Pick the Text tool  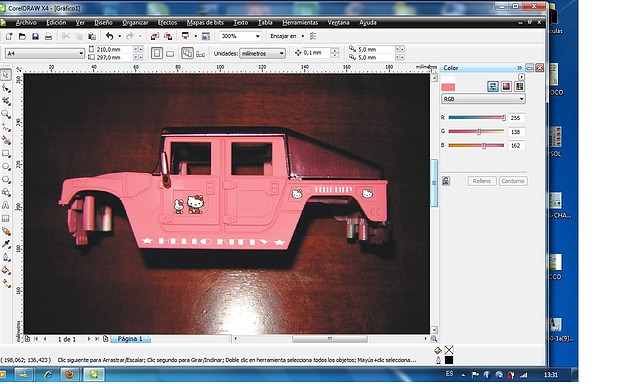pos(6,205)
